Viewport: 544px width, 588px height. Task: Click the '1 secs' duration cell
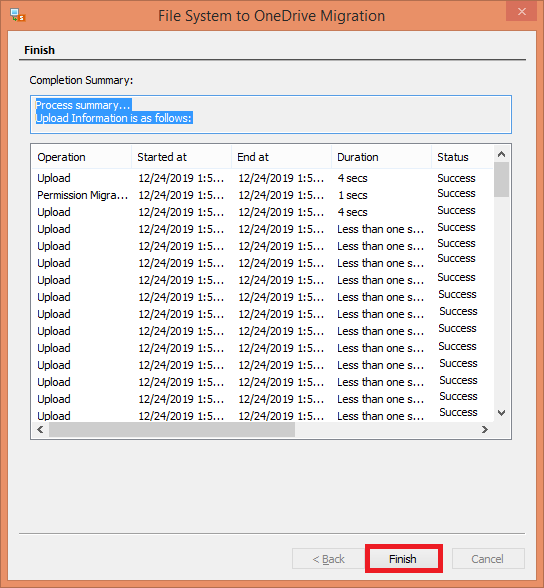(352, 195)
